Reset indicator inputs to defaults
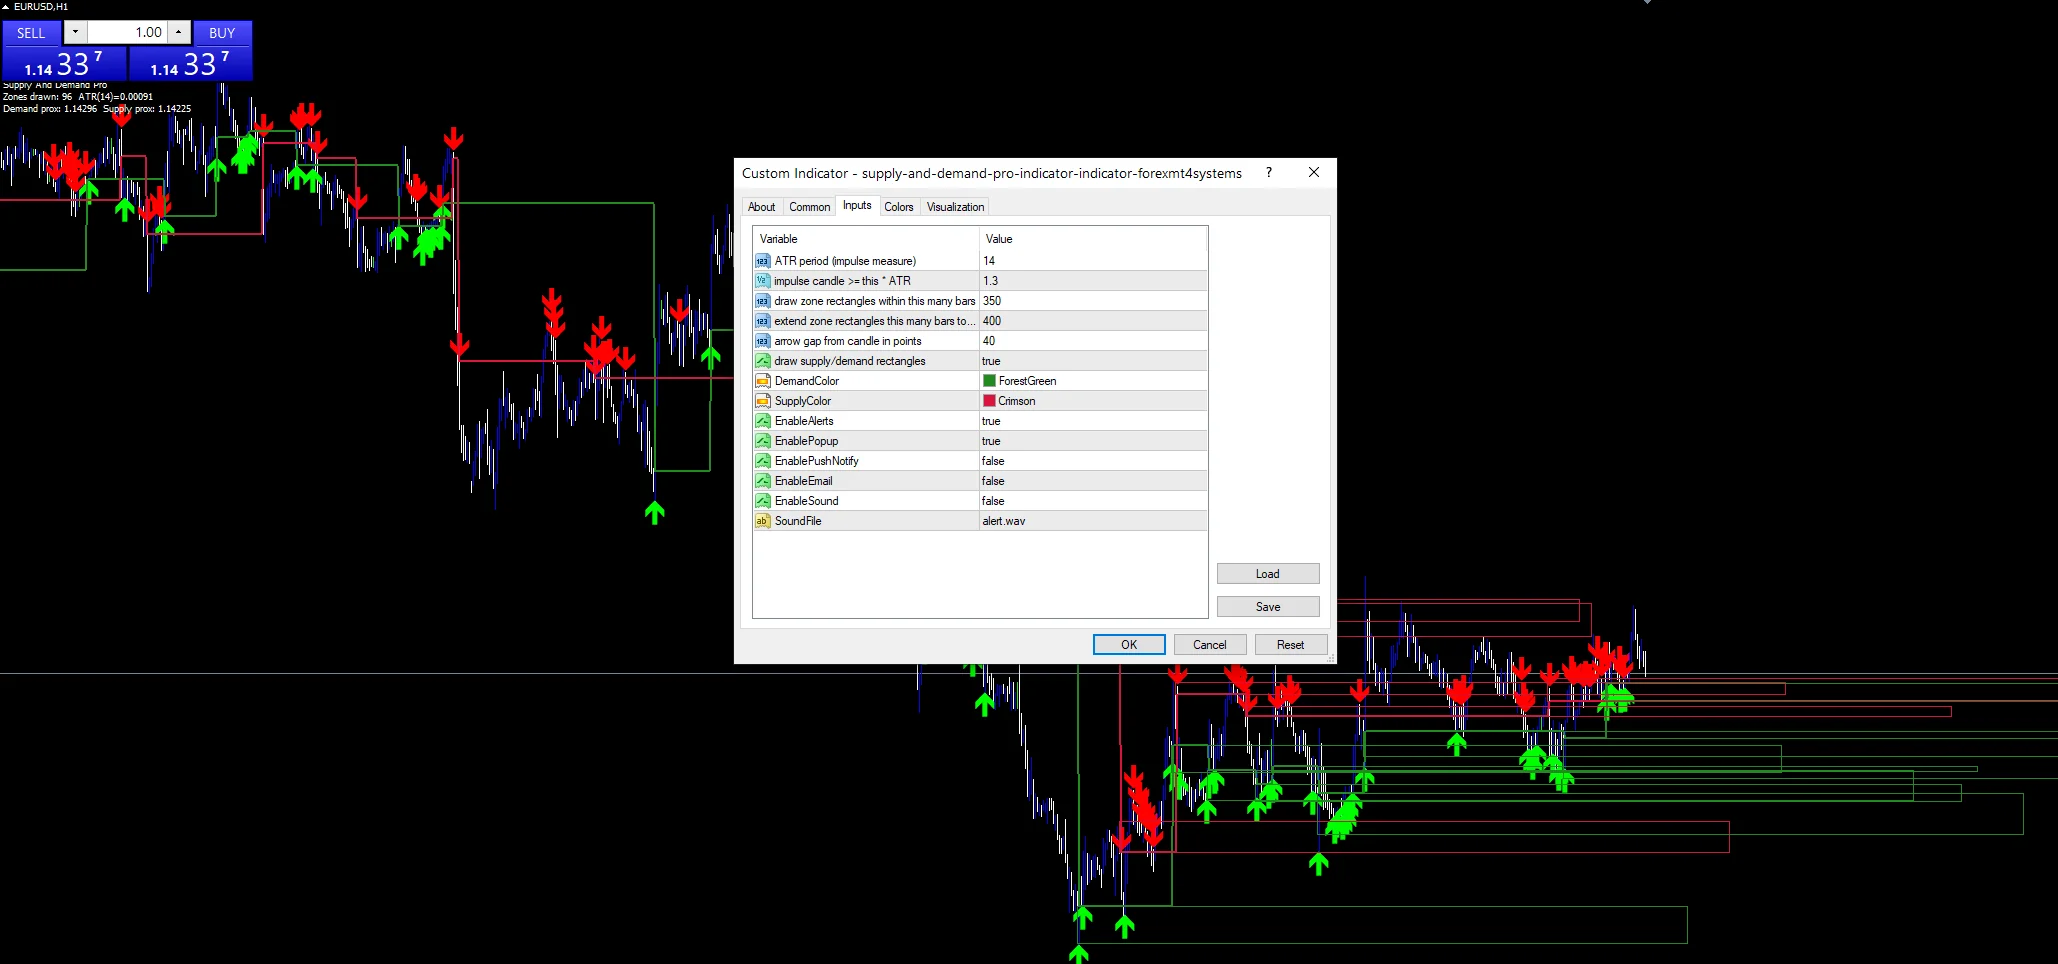The image size is (2058, 964). tap(1290, 645)
